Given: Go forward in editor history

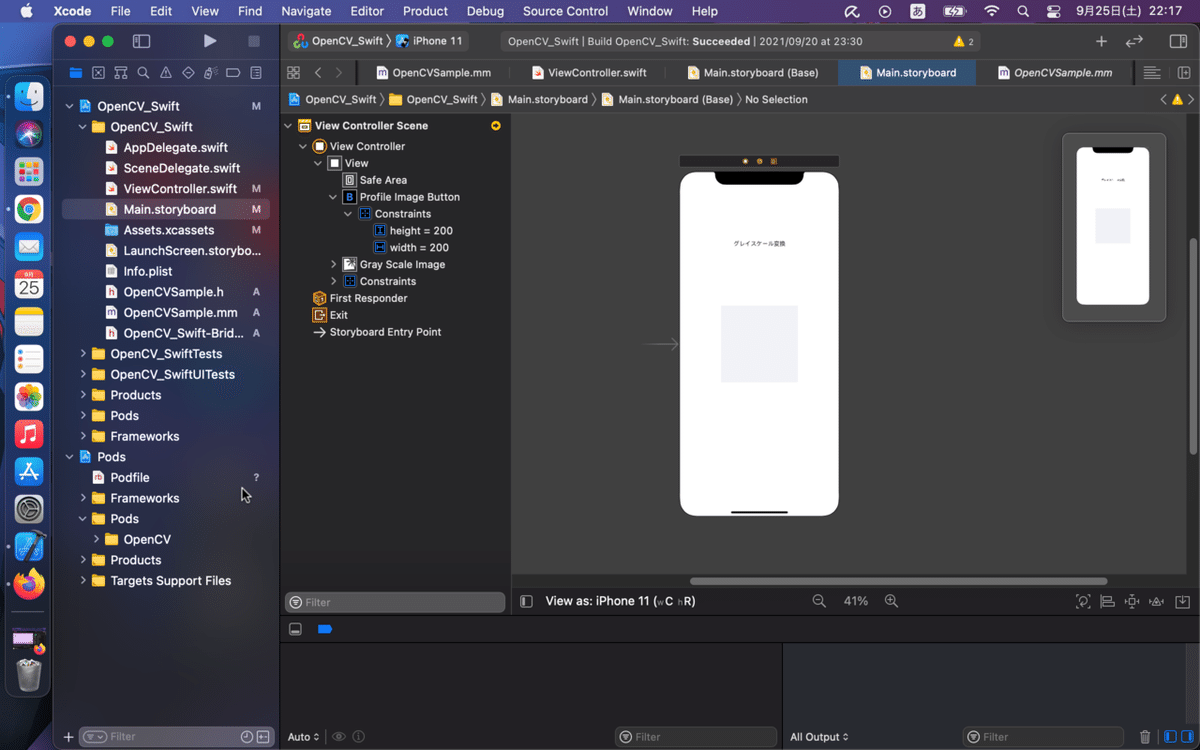Looking at the screenshot, I should pyautogui.click(x=339, y=73).
